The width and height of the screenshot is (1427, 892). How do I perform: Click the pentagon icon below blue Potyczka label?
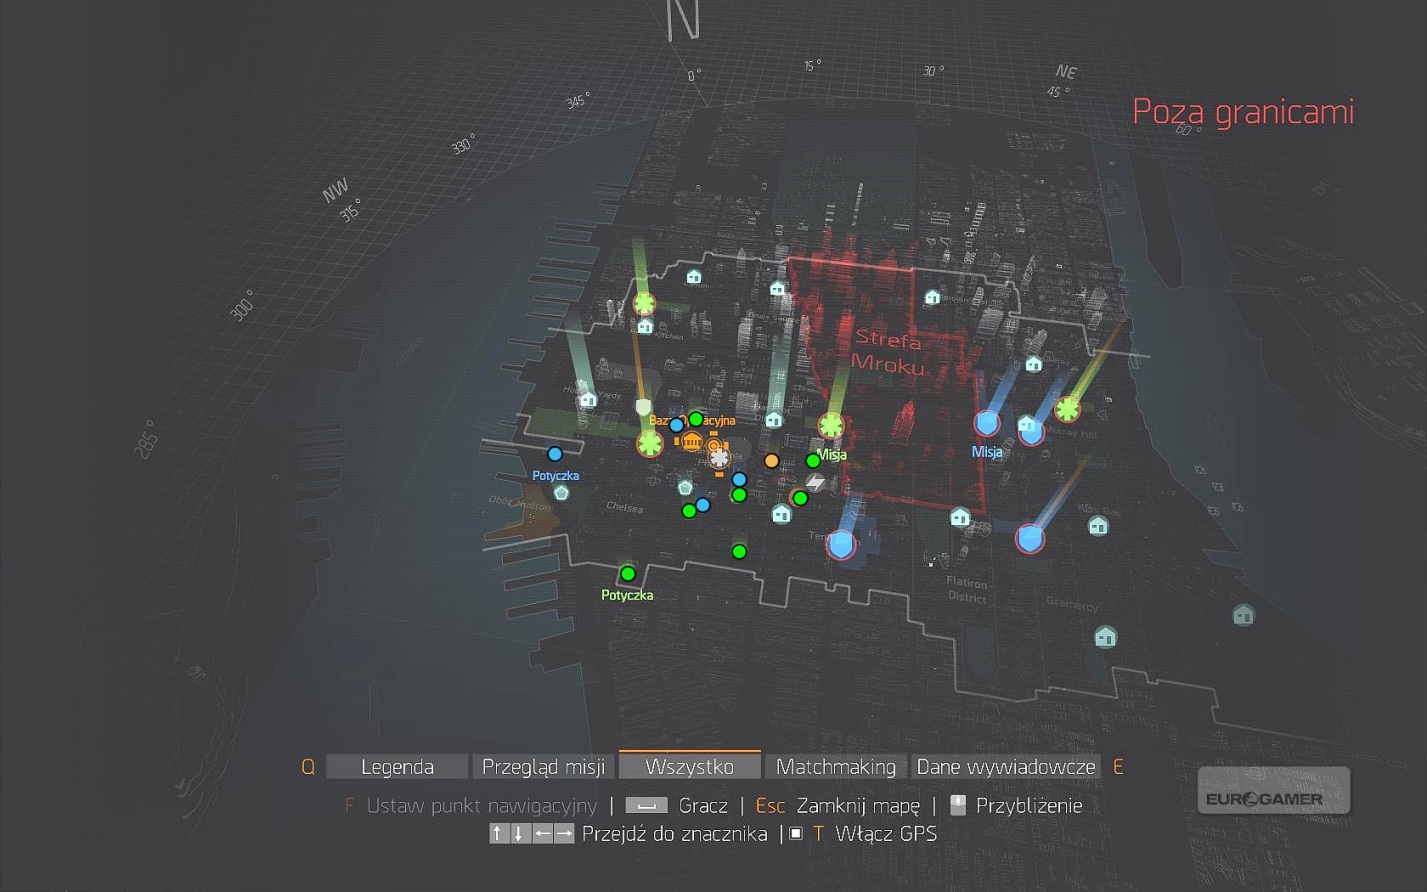click(561, 493)
